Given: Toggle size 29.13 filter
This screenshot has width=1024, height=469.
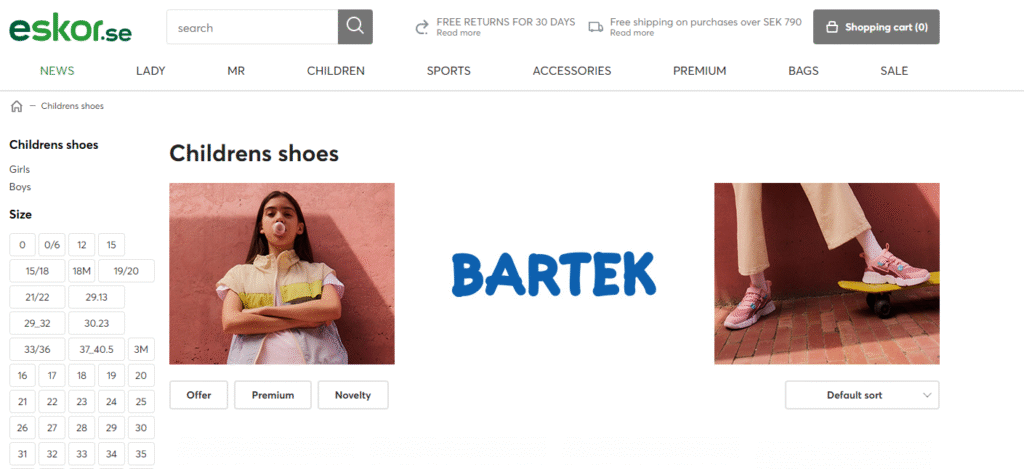Looking at the screenshot, I should 97,297.
